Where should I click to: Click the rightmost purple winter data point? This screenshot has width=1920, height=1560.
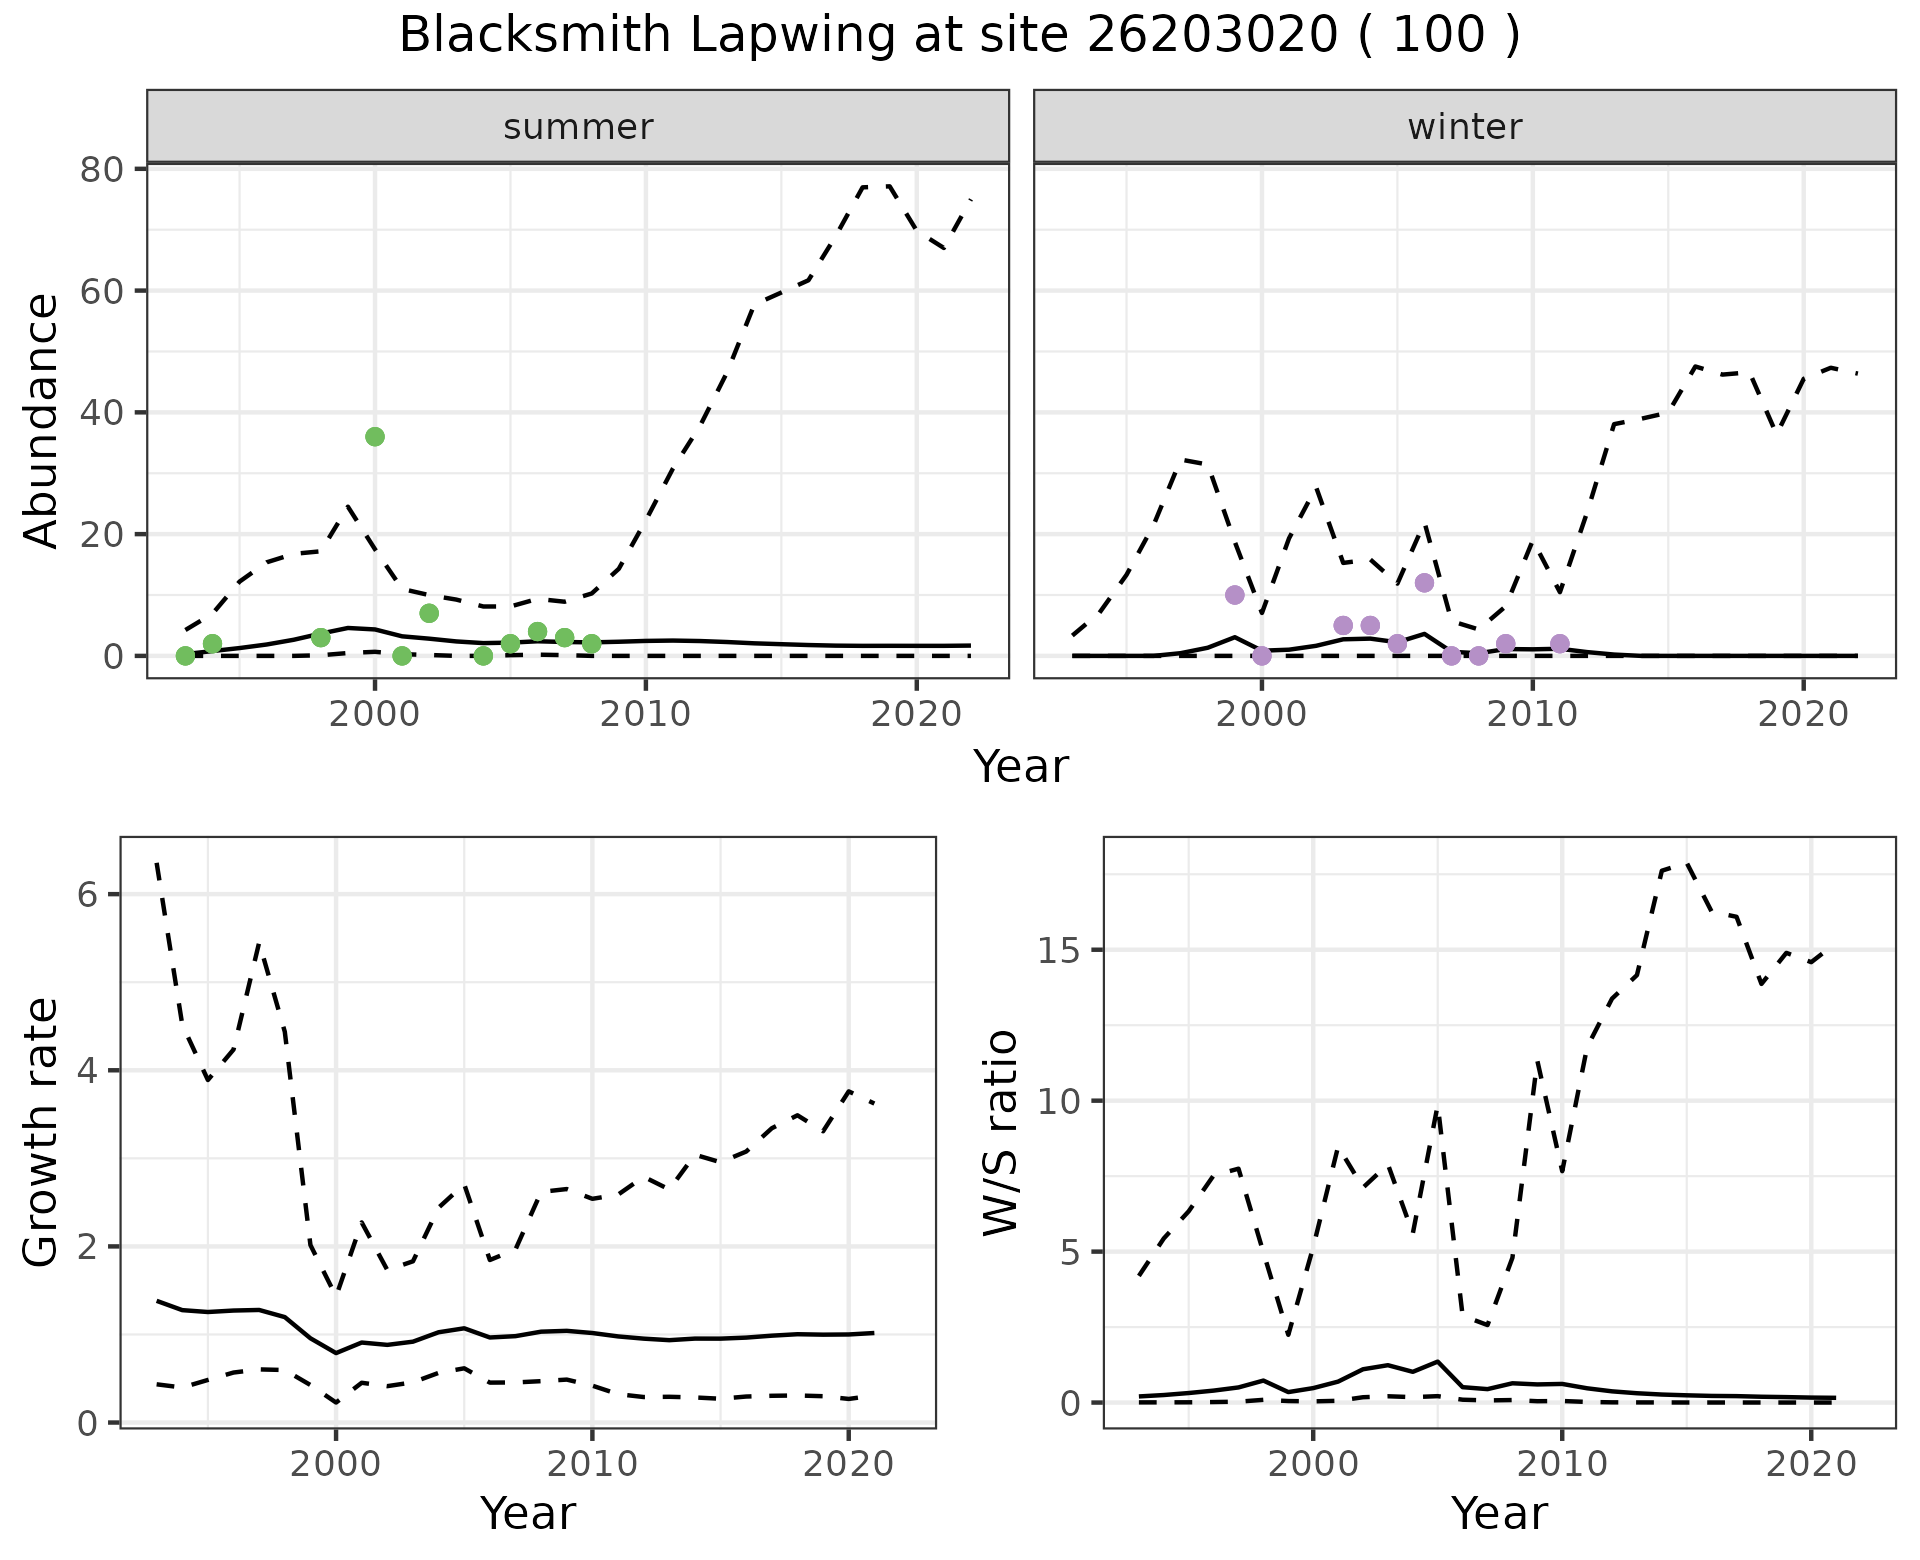pos(1559,643)
